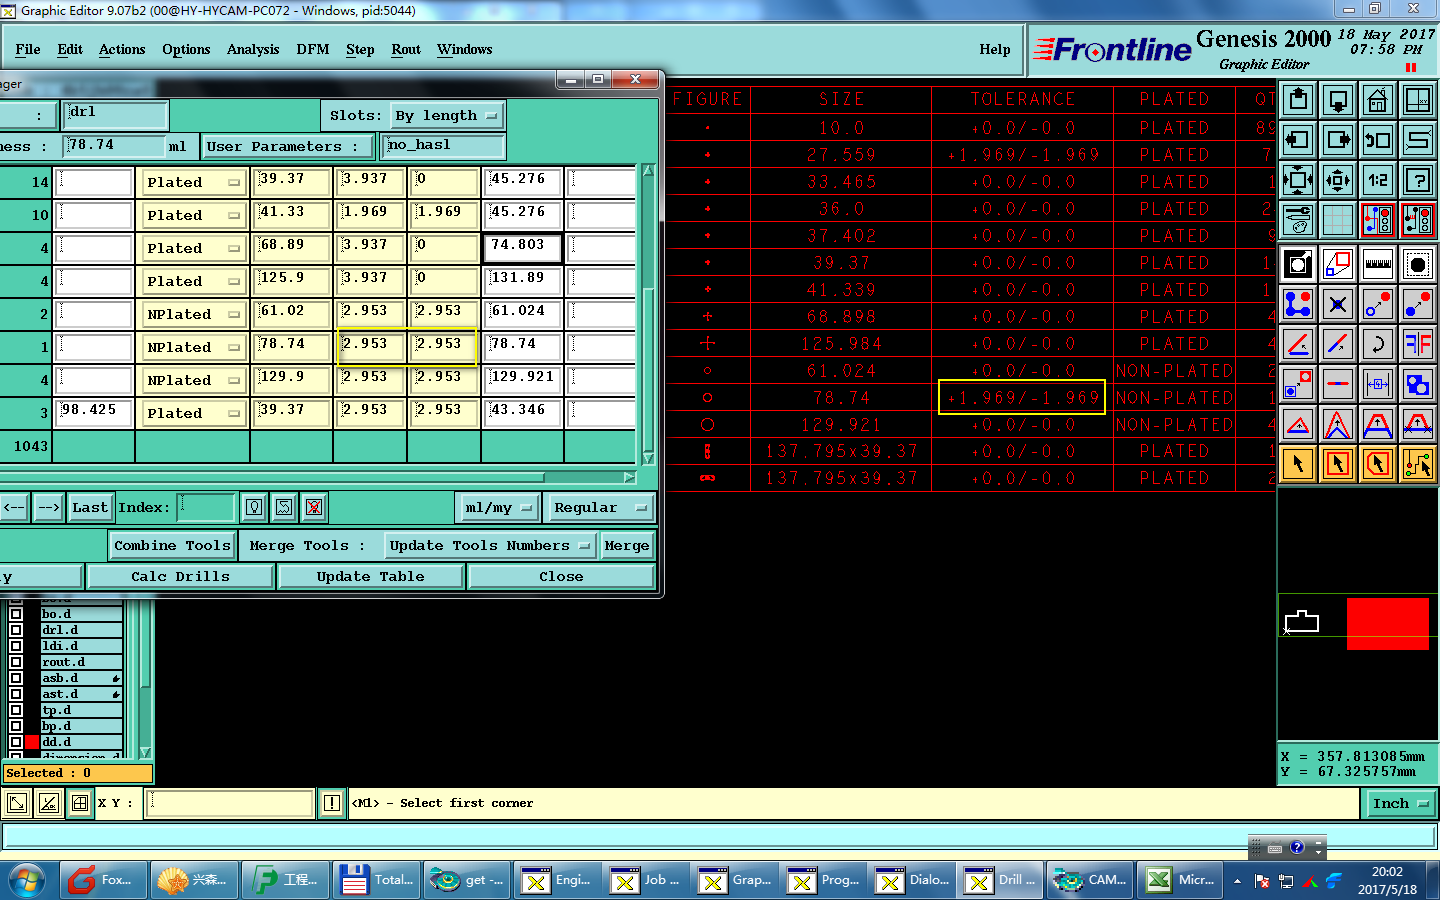The width and height of the screenshot is (1440, 900).
Task: Open the NPlated dropdown in the 61.02 row
Action: [193, 314]
